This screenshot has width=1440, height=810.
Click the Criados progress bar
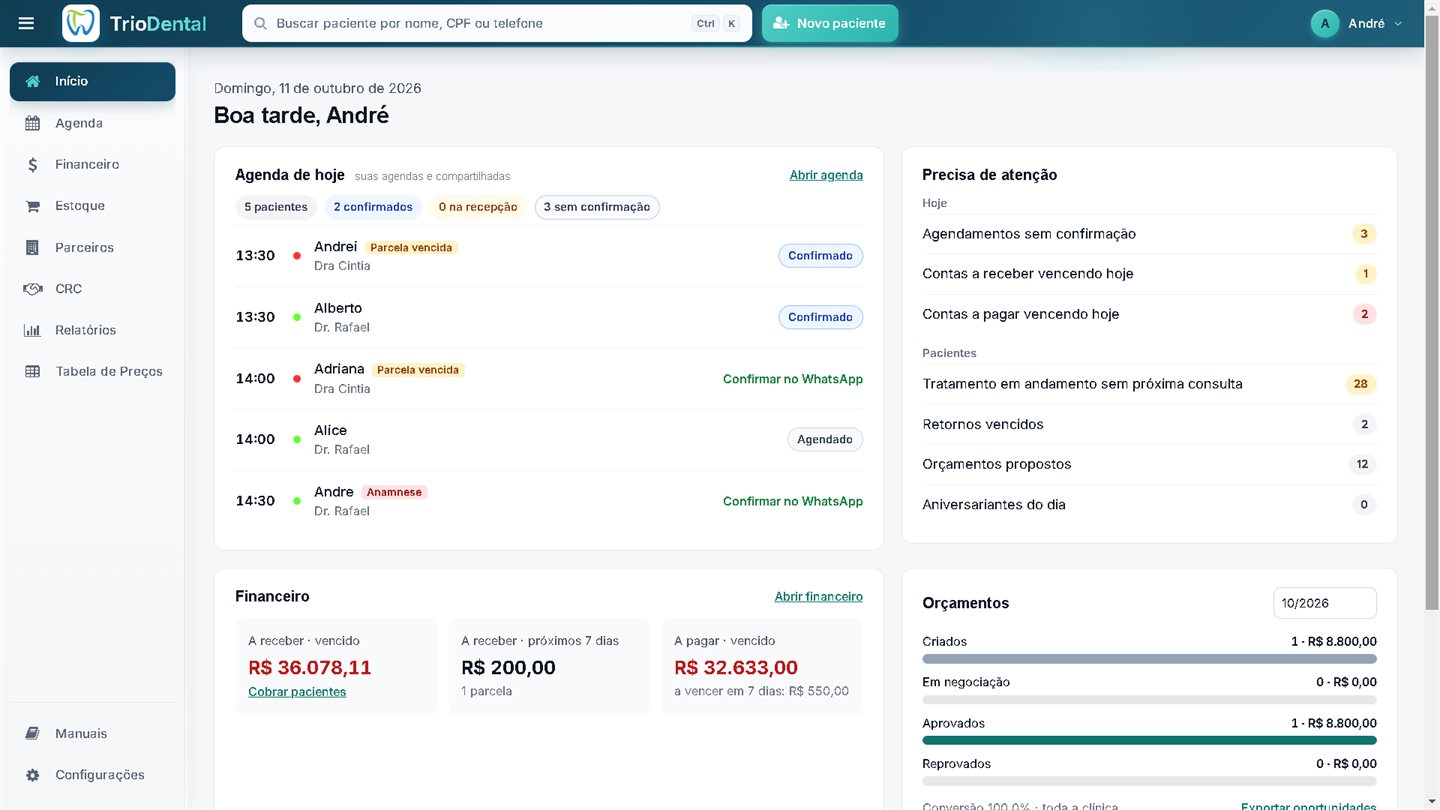1149,659
